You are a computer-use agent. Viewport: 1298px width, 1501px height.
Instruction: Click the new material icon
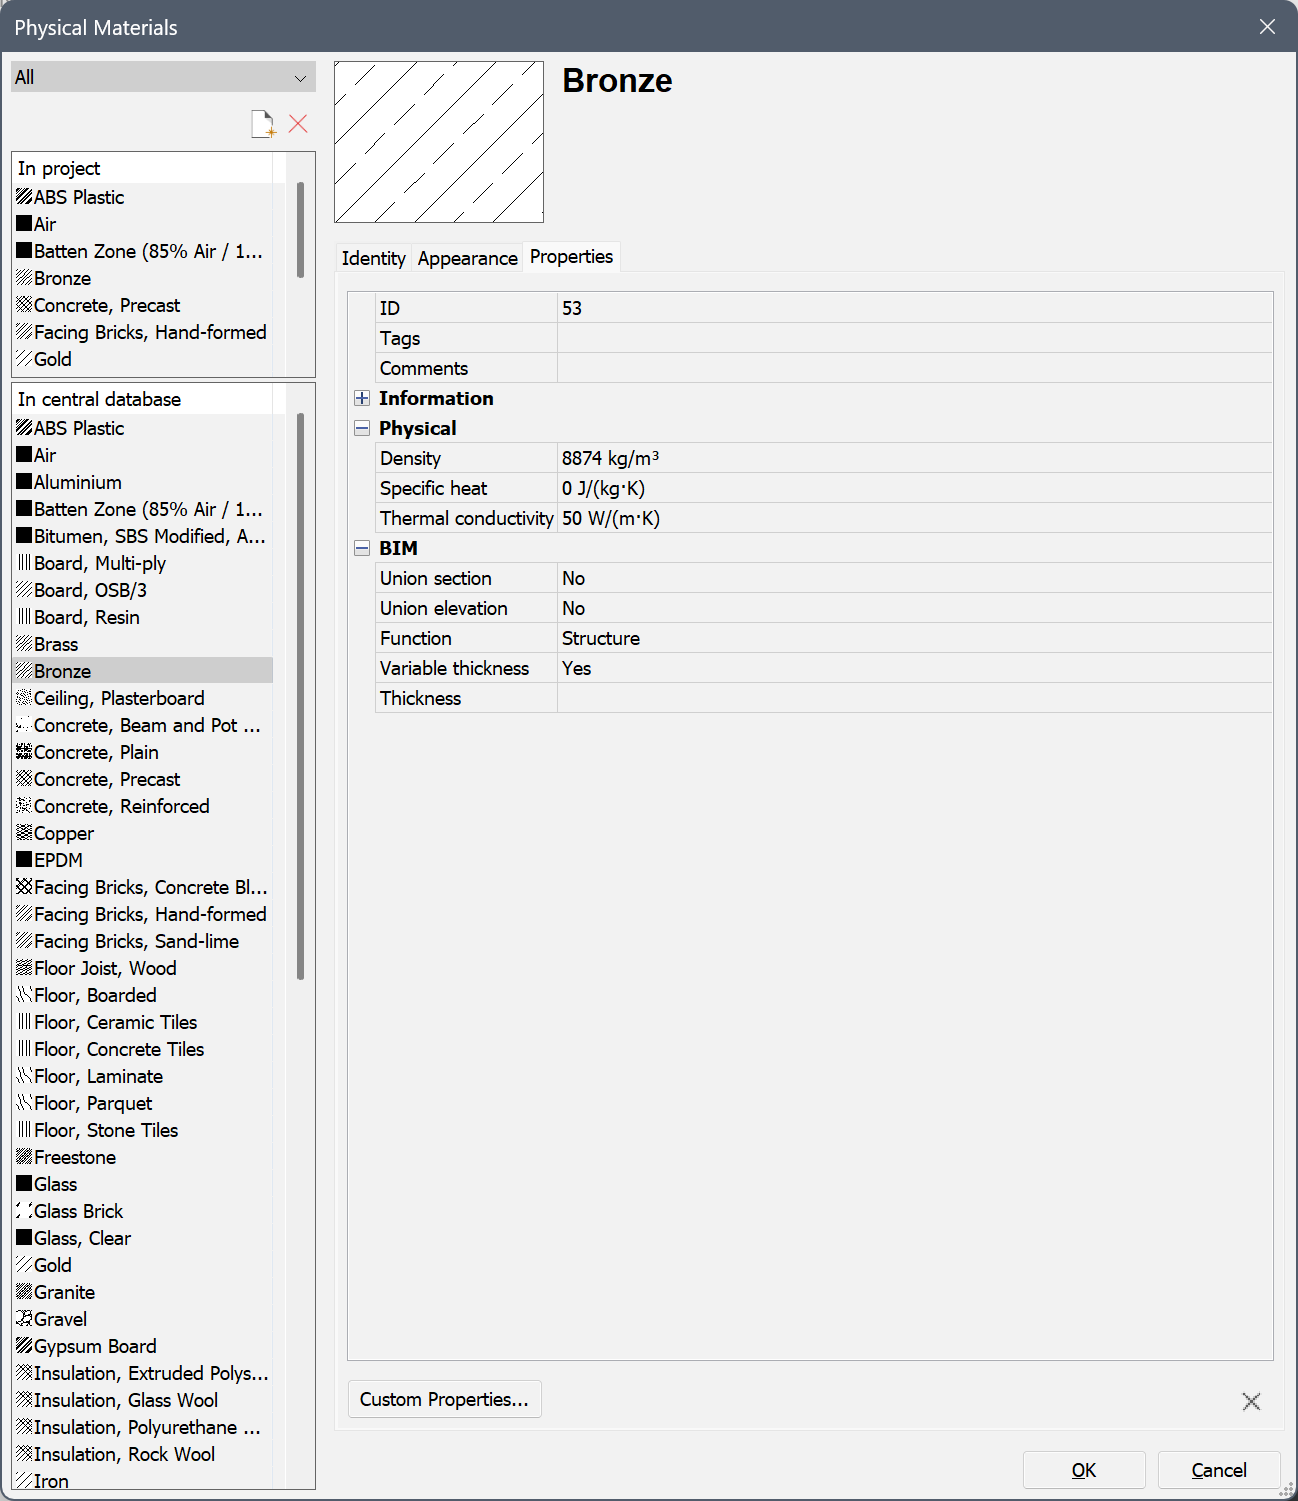coord(263,124)
